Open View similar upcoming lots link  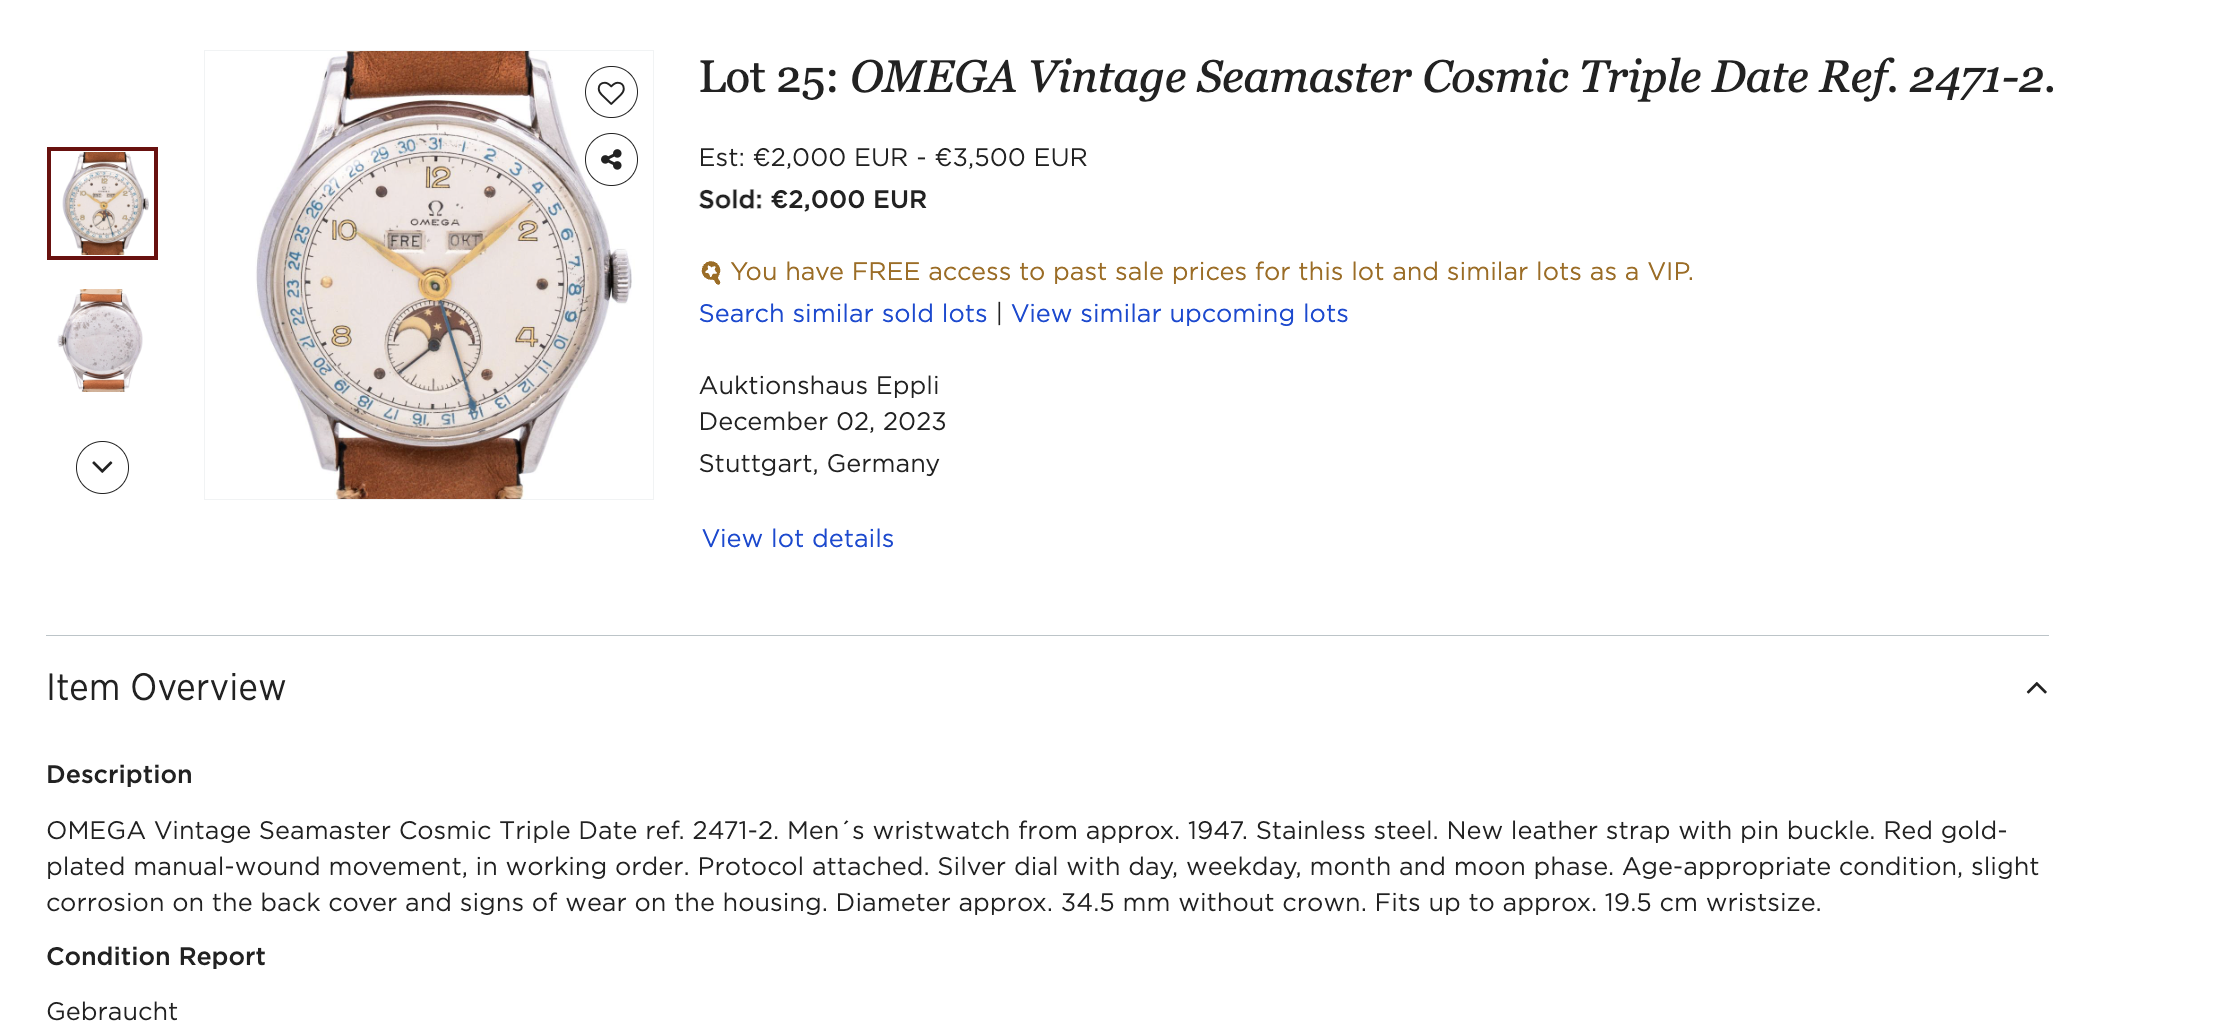1179,314
